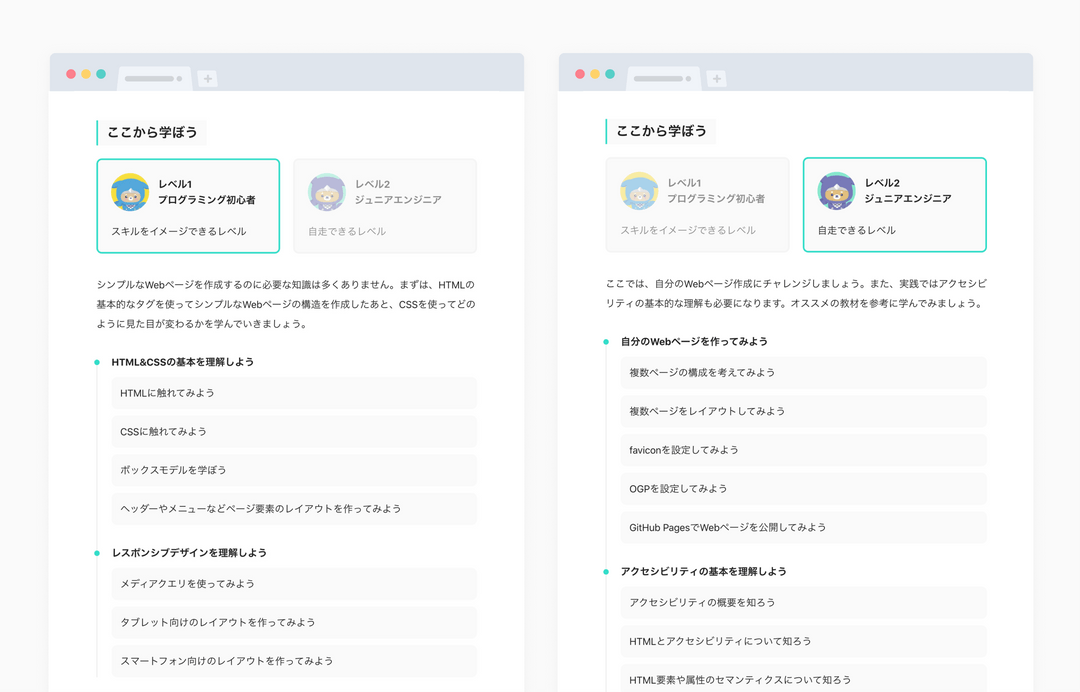Click the right window's Level 1 mascot avatar
The height and width of the screenshot is (692, 1080).
pos(639,191)
